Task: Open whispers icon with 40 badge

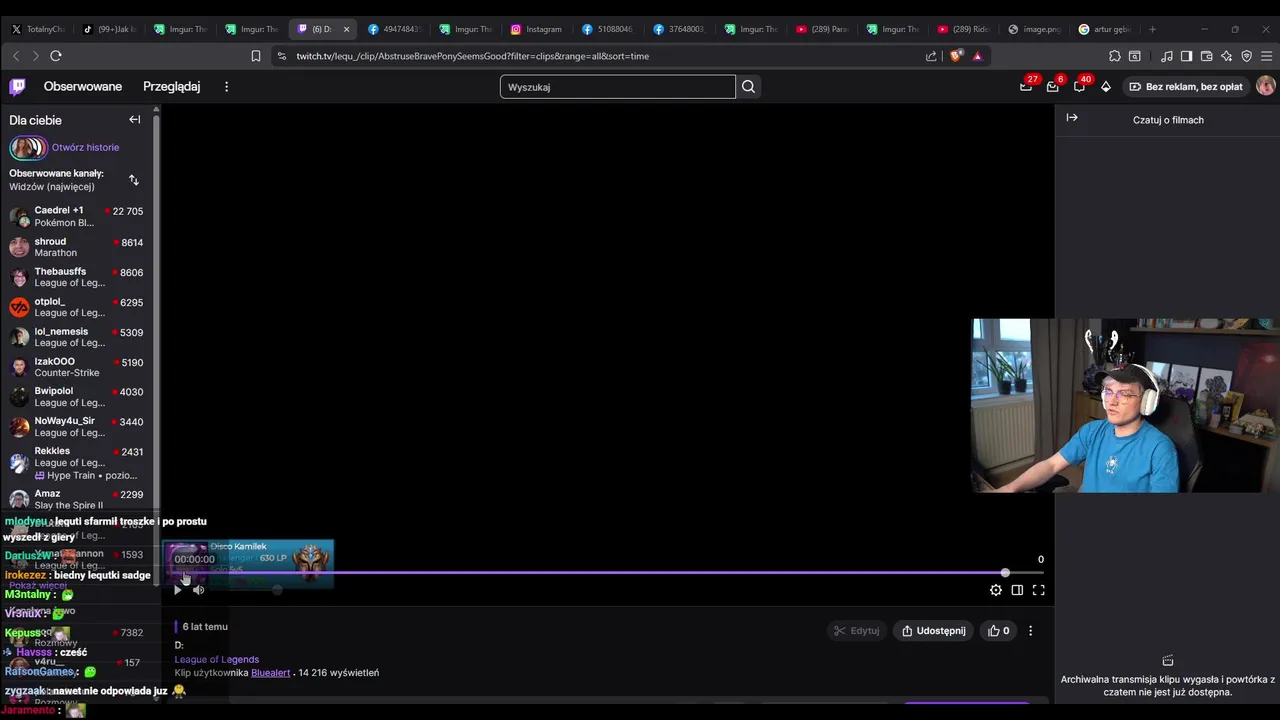Action: pyautogui.click(x=1079, y=87)
